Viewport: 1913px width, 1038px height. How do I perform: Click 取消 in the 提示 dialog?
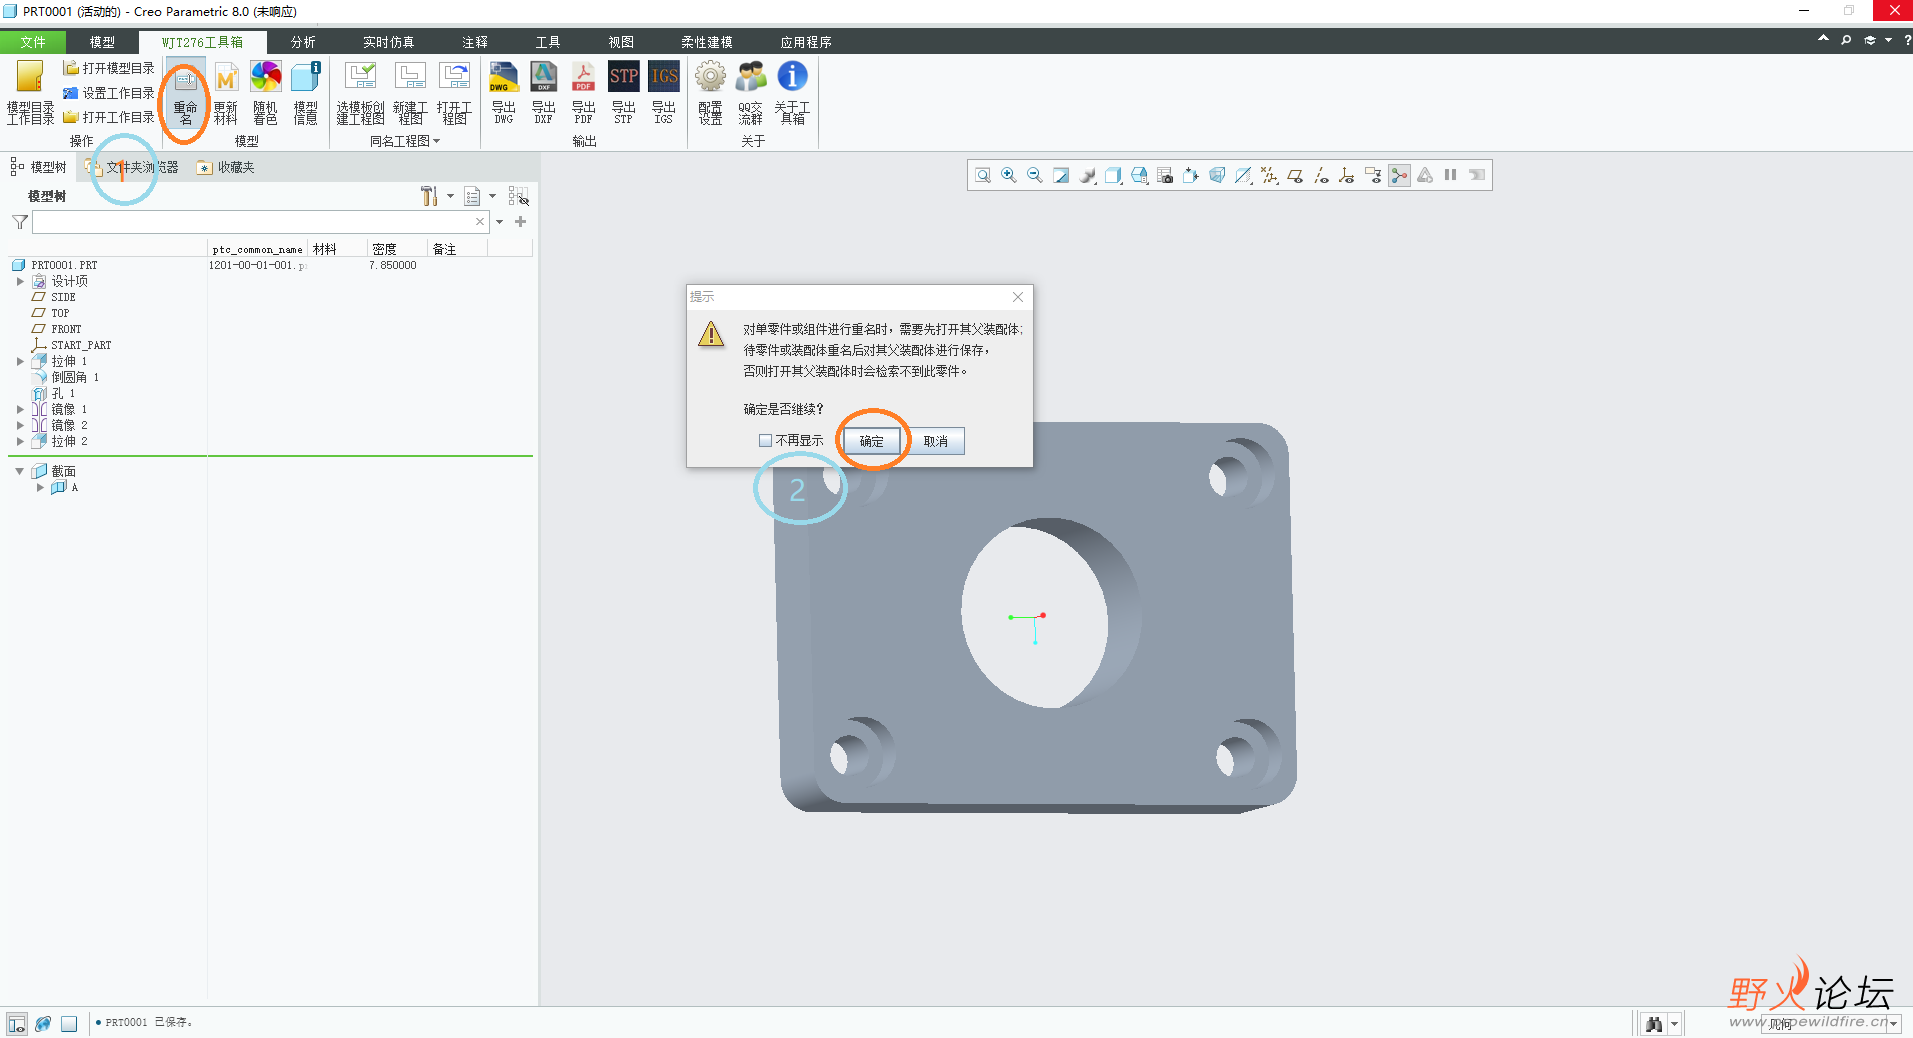point(936,441)
